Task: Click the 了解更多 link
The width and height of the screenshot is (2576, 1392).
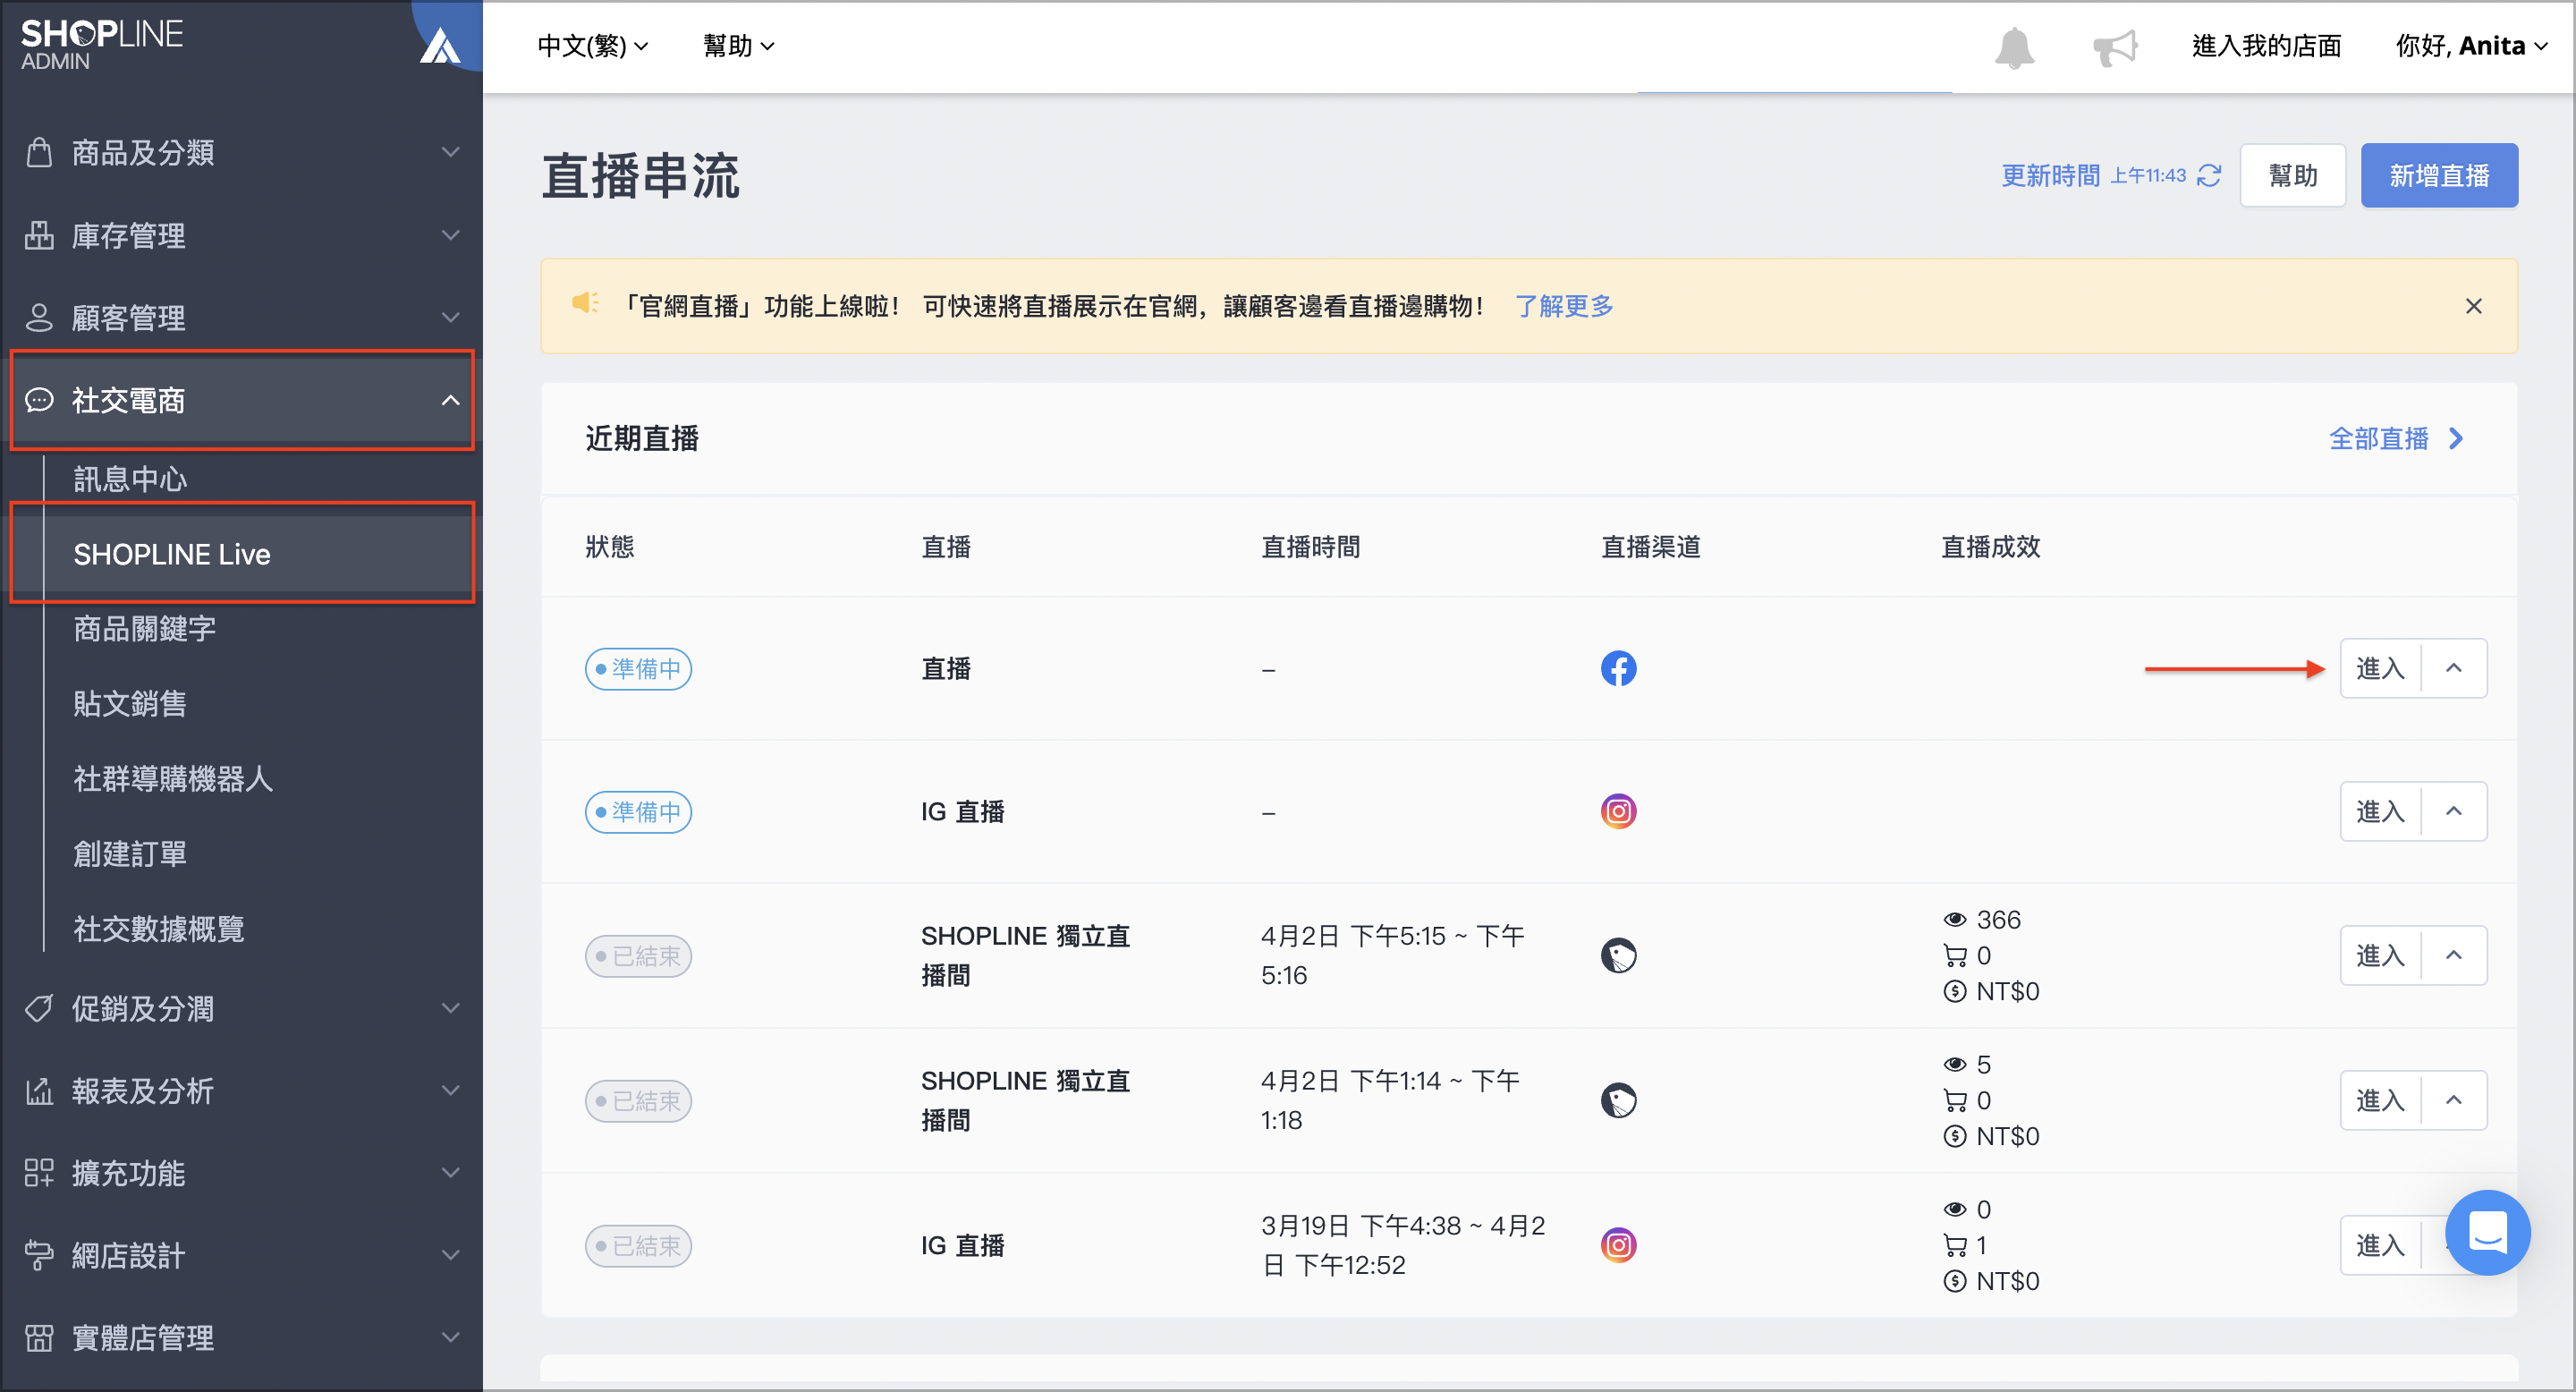Action: click(1564, 306)
